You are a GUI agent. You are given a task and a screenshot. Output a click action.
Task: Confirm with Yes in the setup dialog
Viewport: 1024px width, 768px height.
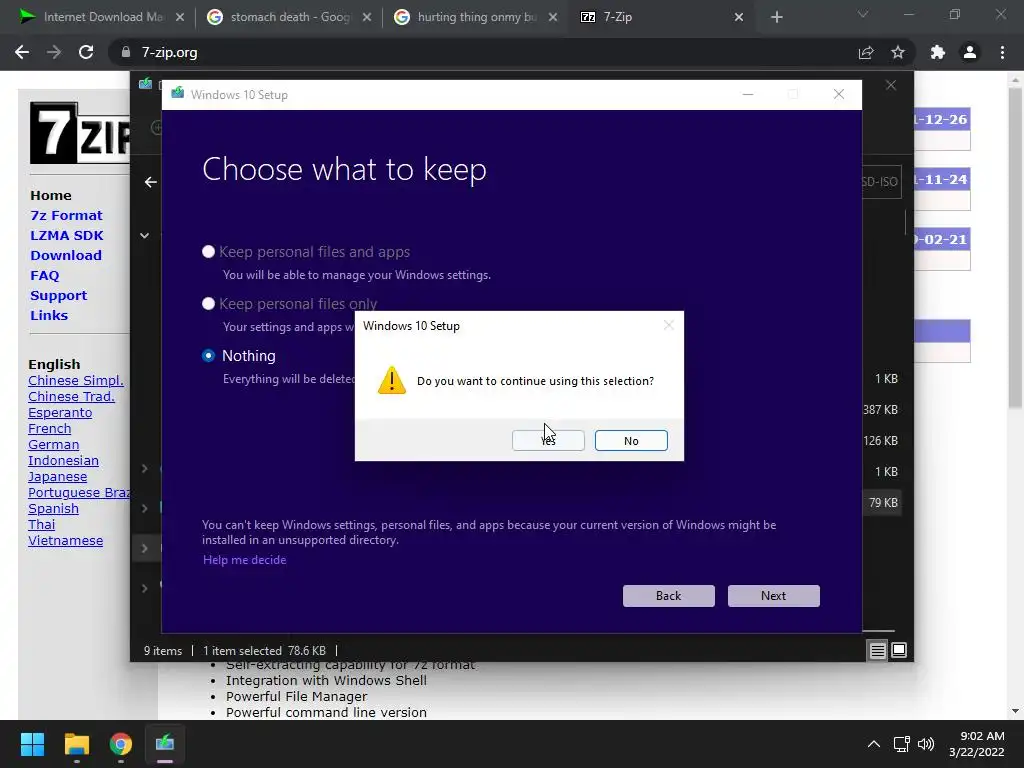click(x=548, y=440)
